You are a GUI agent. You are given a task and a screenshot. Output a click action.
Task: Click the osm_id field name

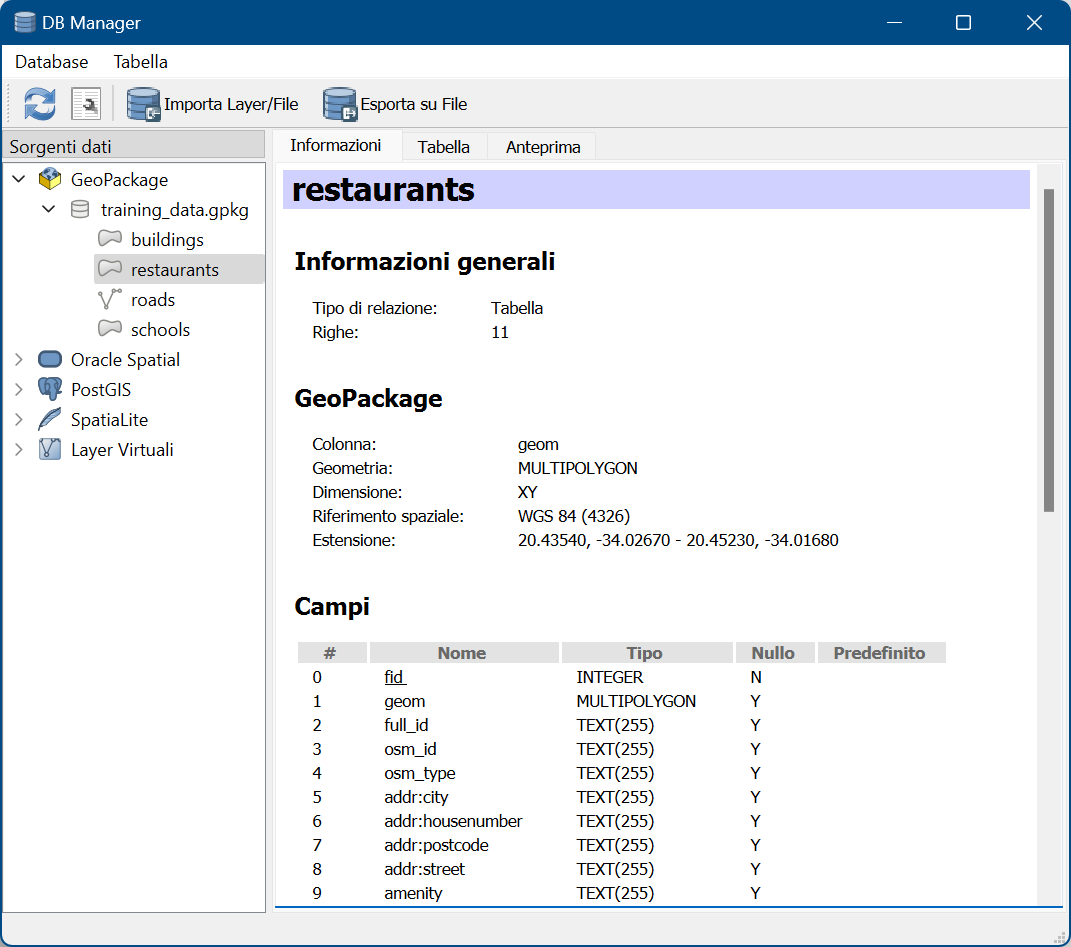[411, 749]
